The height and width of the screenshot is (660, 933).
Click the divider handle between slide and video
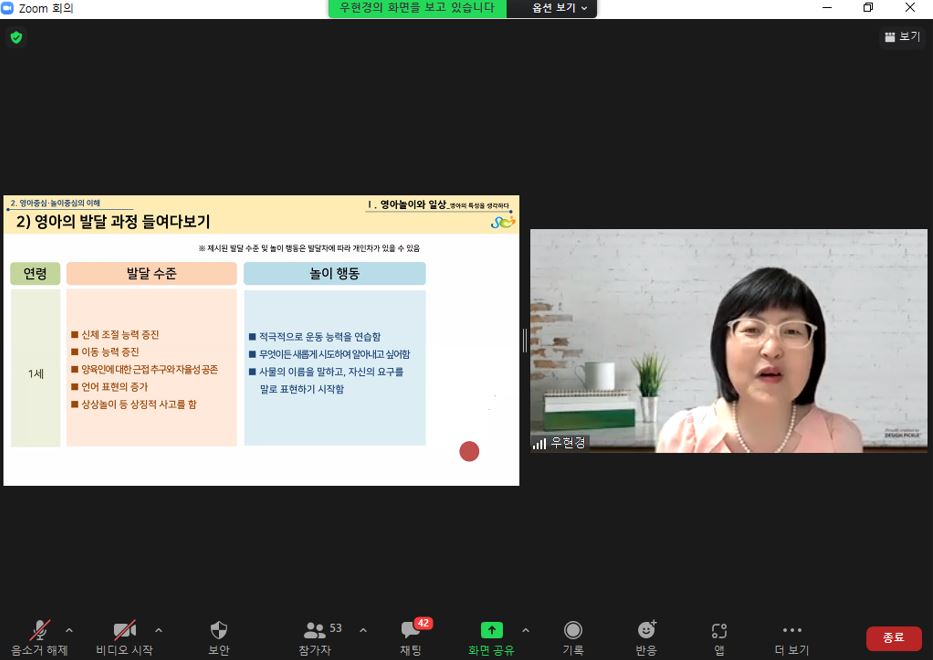coord(524,340)
